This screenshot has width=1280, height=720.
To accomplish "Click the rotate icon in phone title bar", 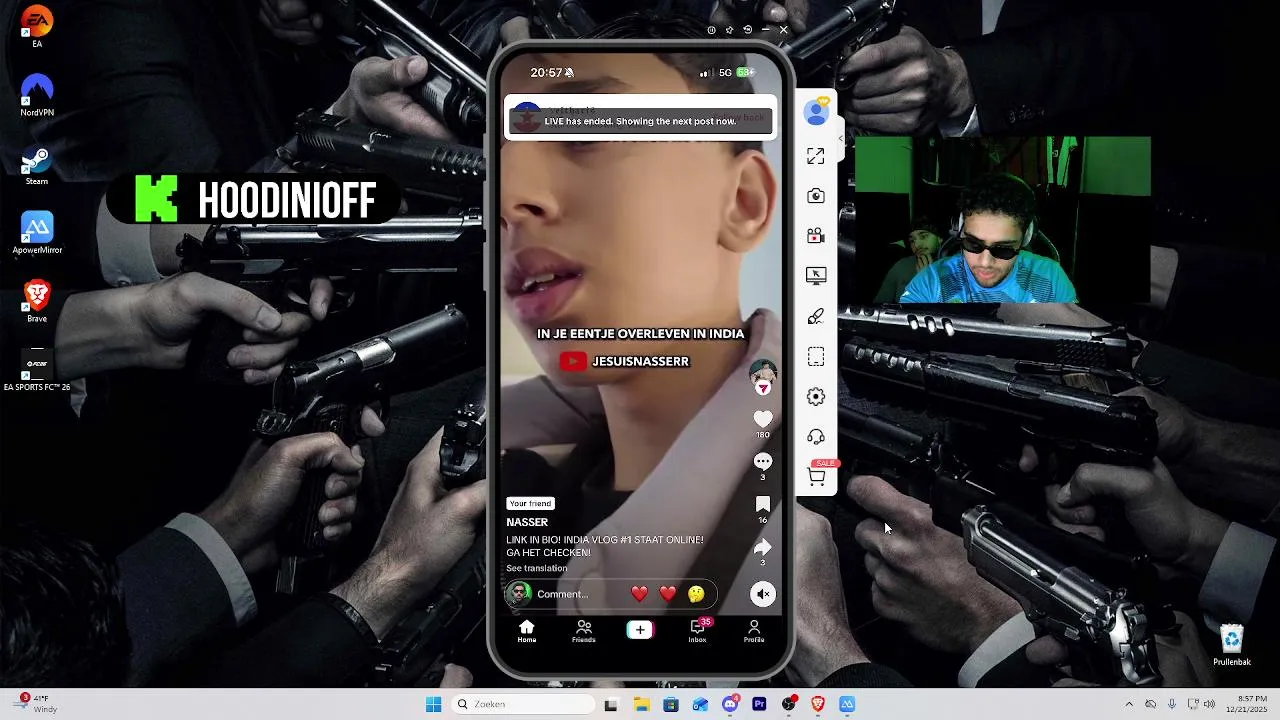I will point(747,30).
